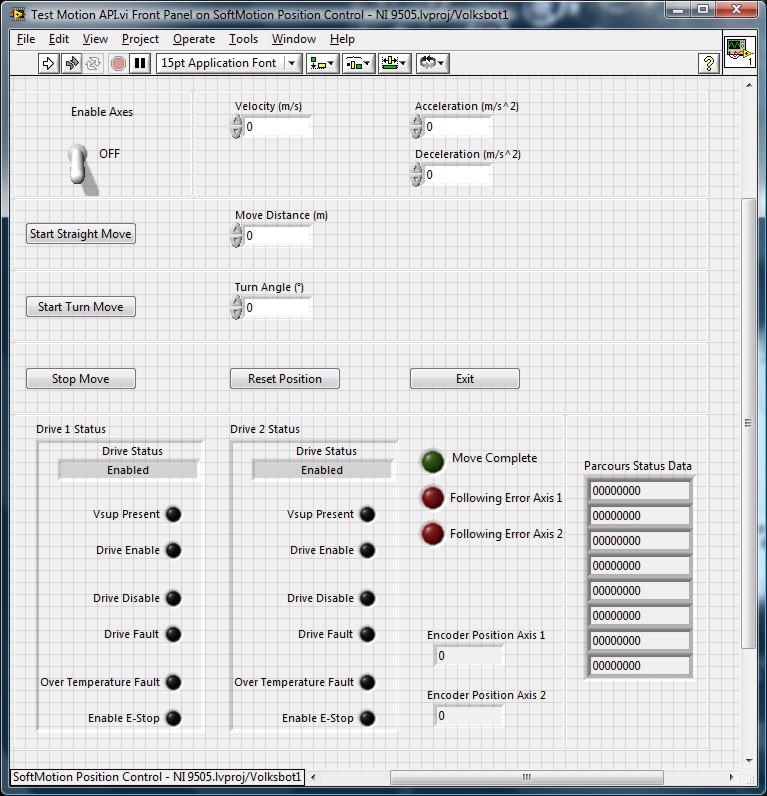
Task: Open the Reorder dropdown
Action: pos(431,63)
